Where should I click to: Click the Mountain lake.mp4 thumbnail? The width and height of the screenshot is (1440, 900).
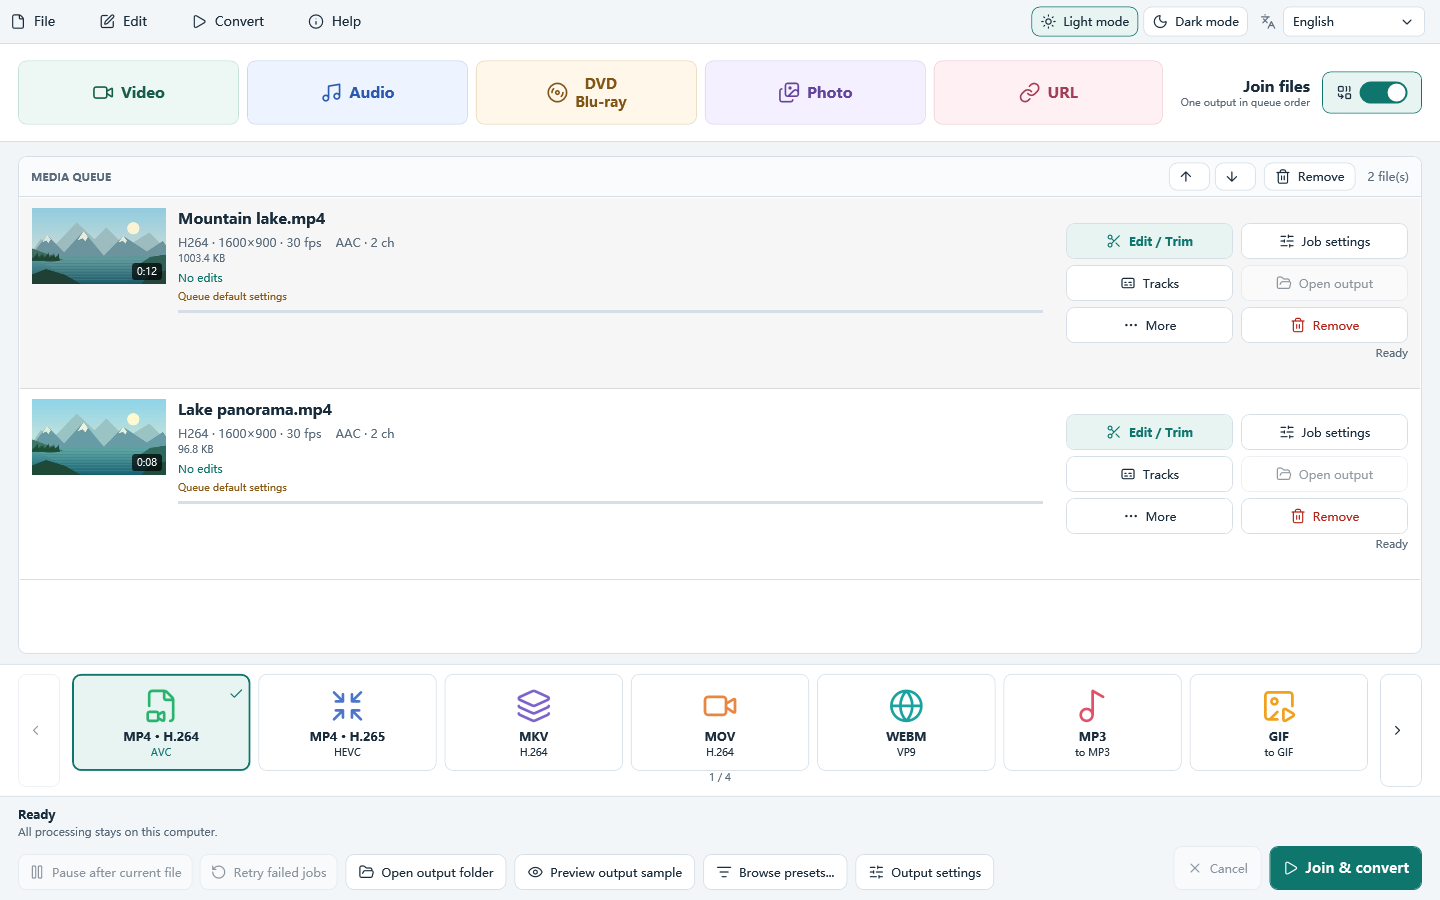pos(99,246)
